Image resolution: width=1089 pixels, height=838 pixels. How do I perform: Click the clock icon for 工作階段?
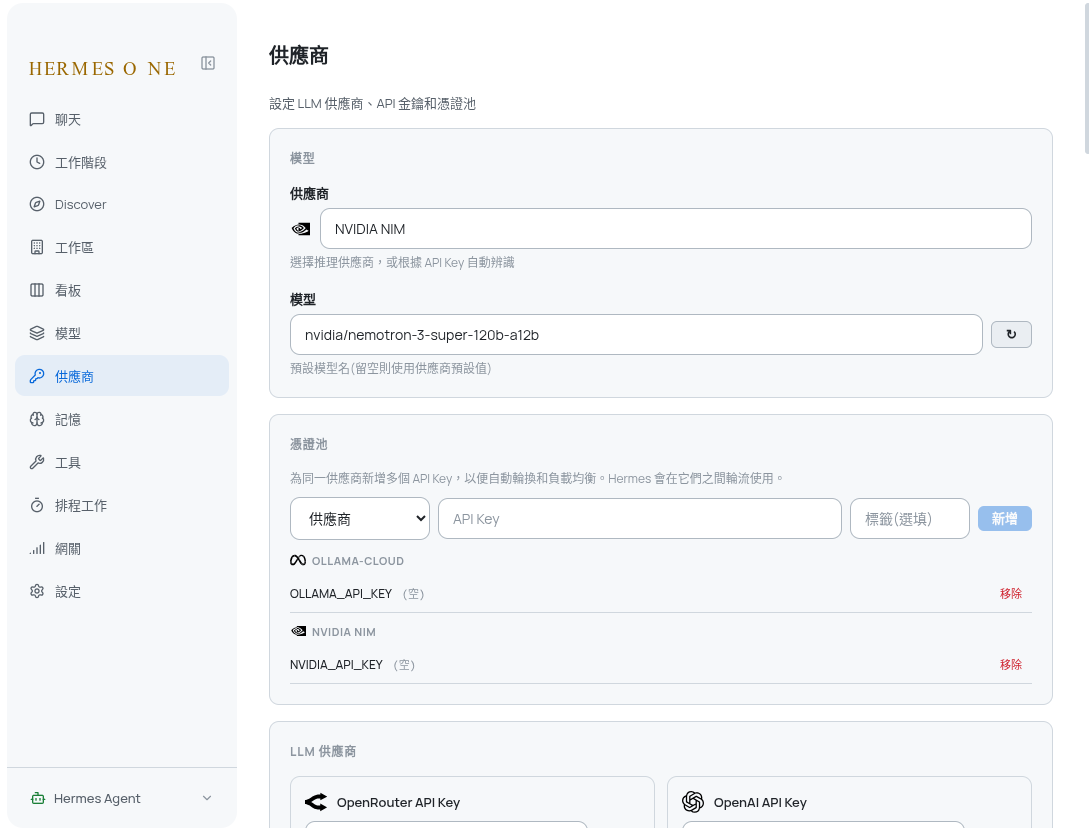[37, 162]
